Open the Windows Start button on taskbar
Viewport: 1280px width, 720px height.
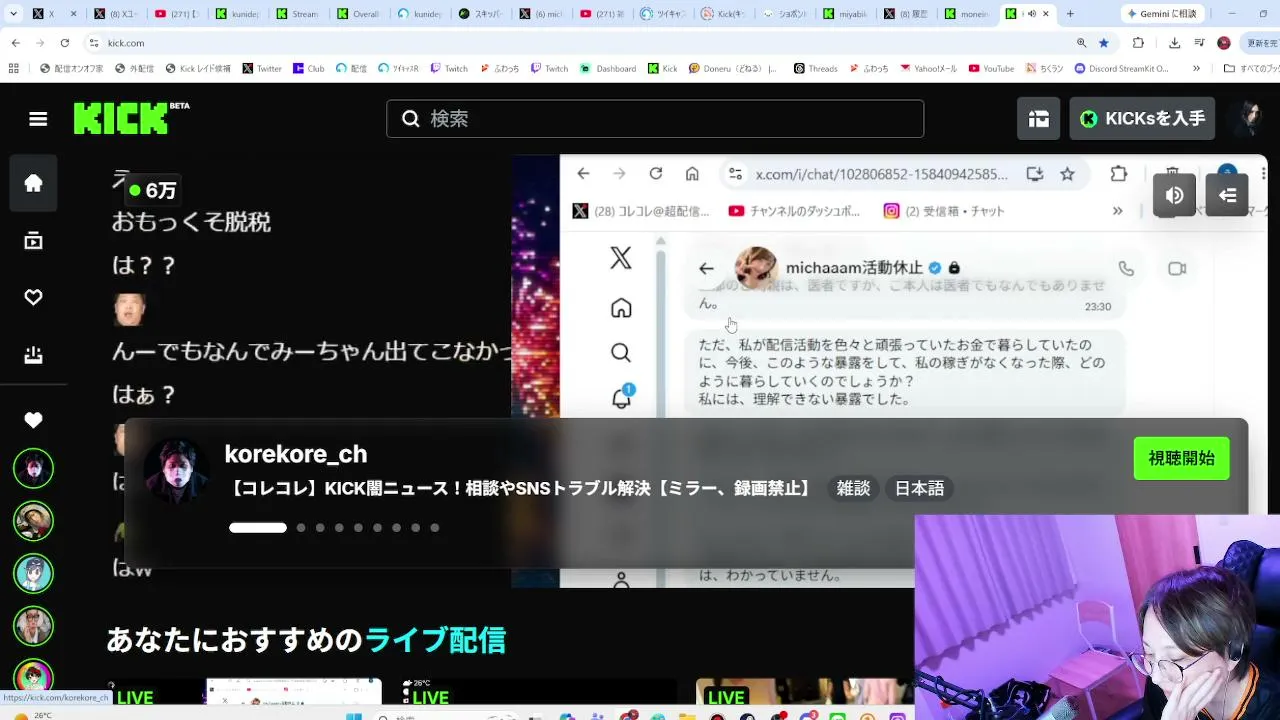point(354,715)
